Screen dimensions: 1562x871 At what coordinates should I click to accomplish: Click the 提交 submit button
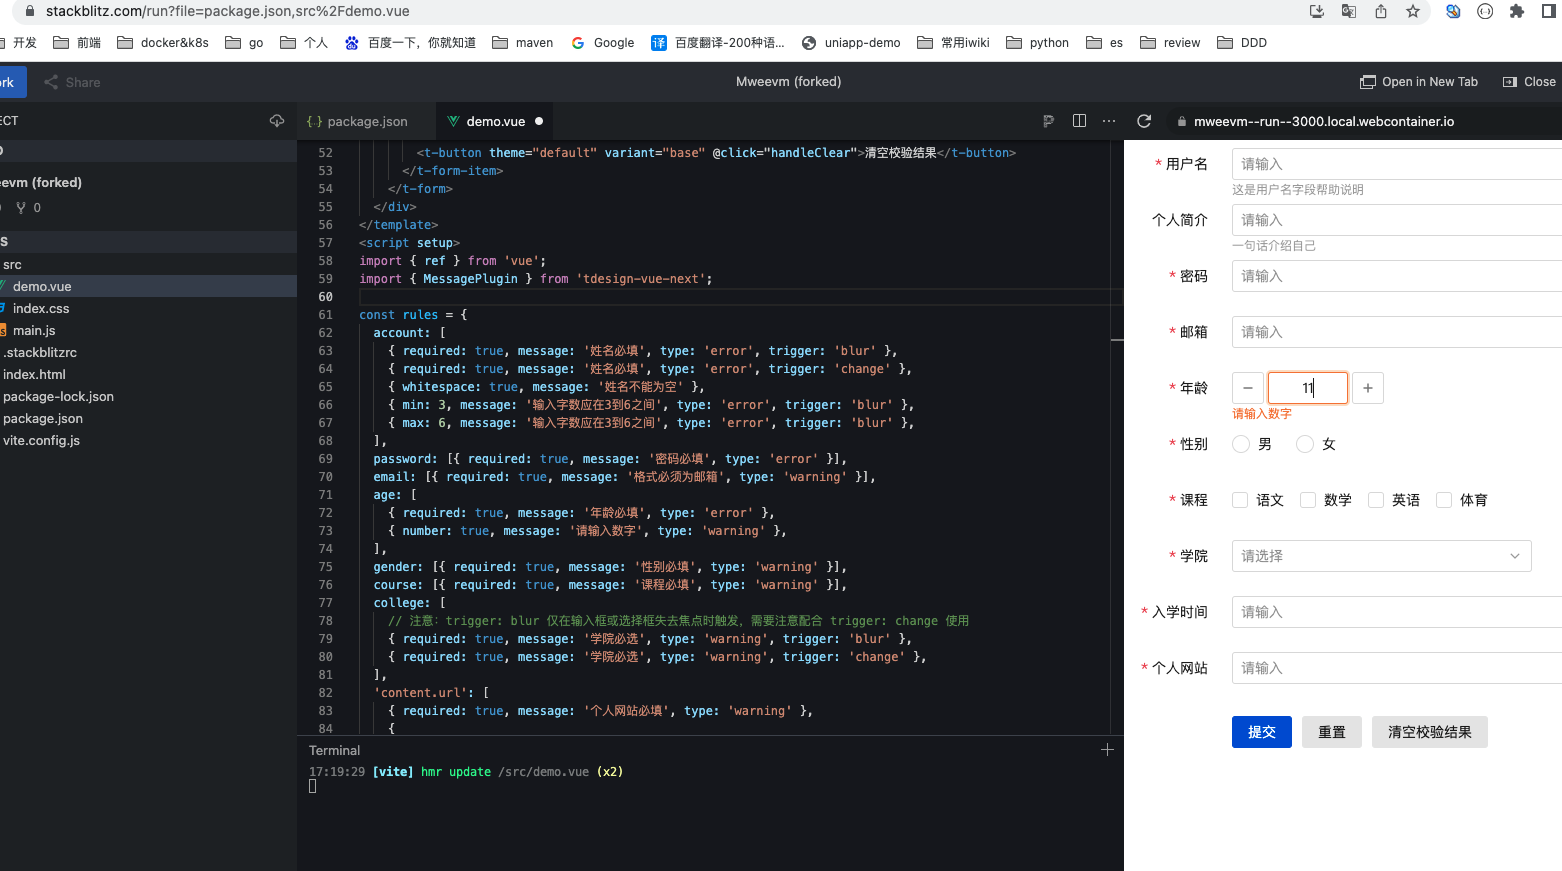[x=1261, y=731]
